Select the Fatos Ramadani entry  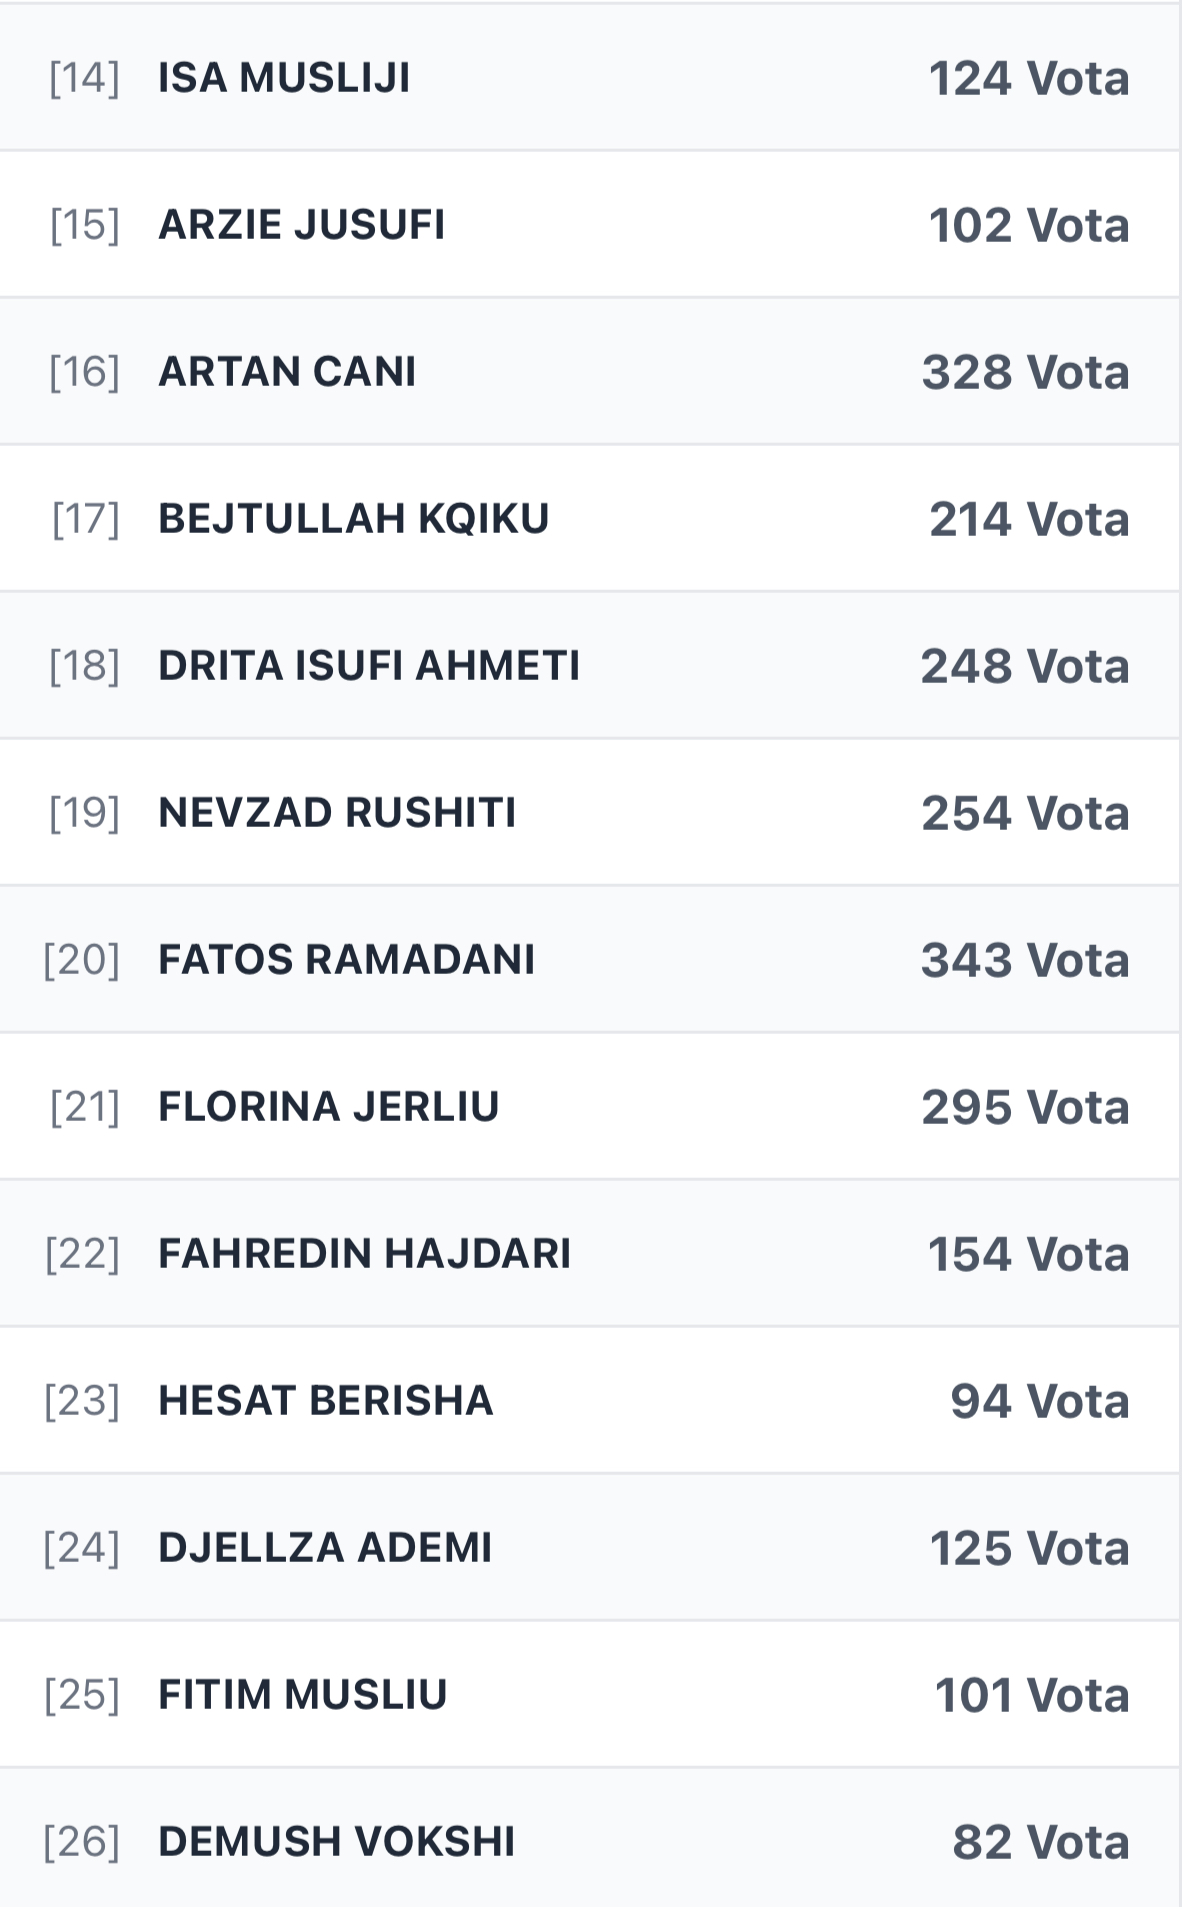pyautogui.click(x=346, y=960)
